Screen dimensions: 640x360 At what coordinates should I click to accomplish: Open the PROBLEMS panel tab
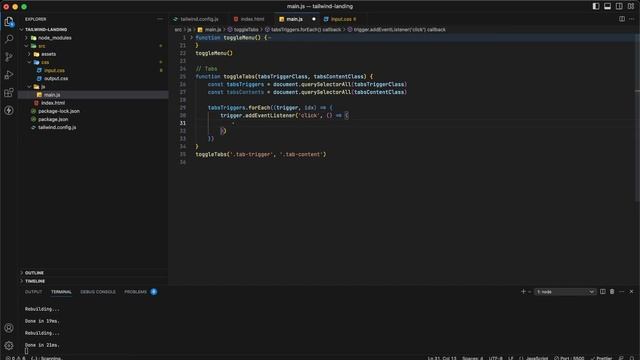coord(136,292)
